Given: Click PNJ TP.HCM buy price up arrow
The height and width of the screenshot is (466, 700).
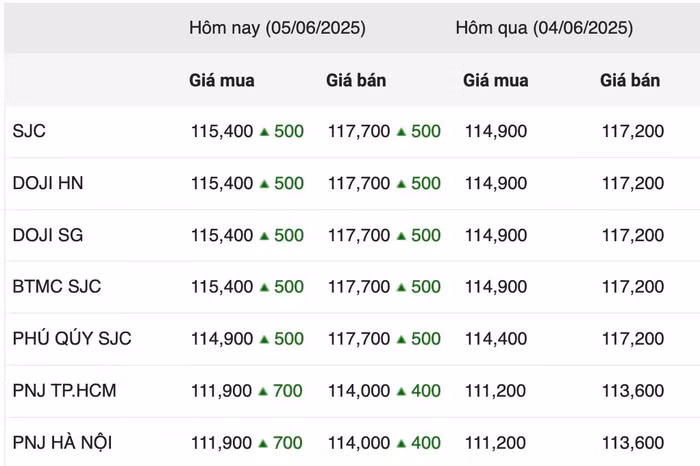Looking at the screenshot, I should click(x=265, y=391).
